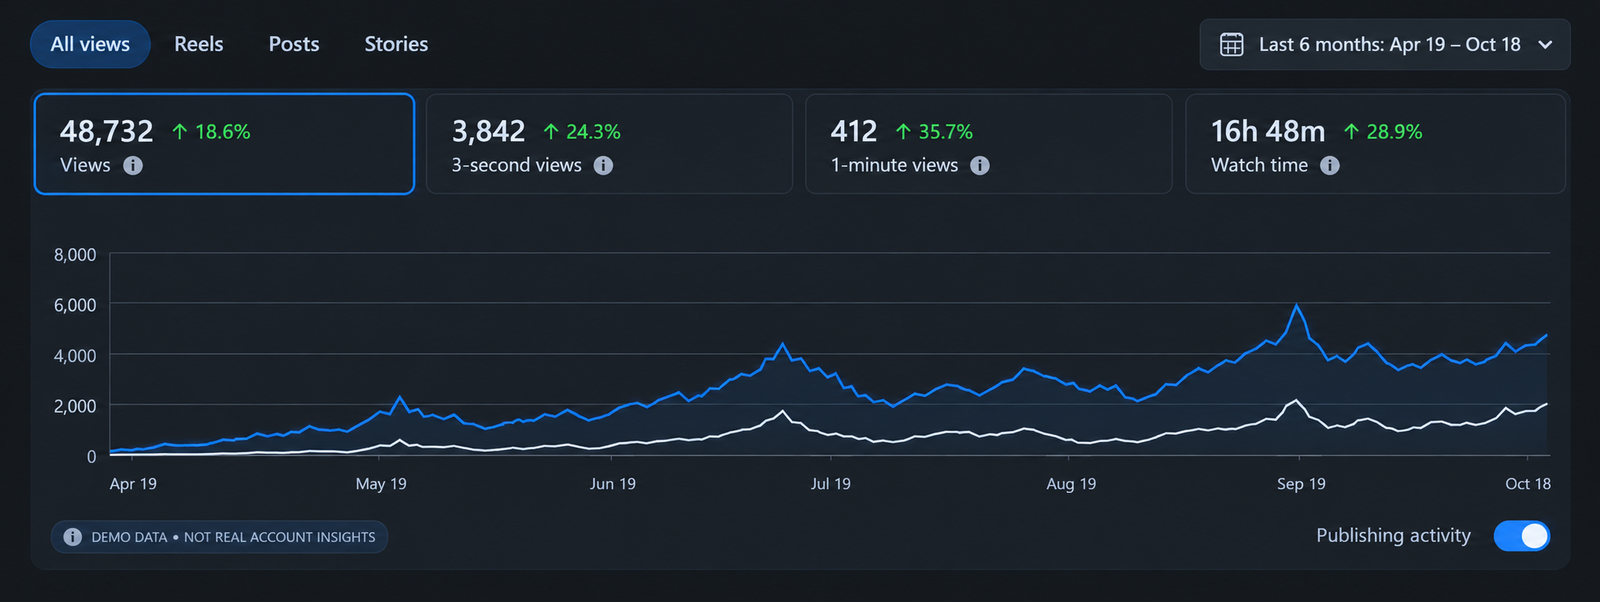Click the 28.9% change percentage
The image size is (1600, 602).
click(x=1394, y=132)
